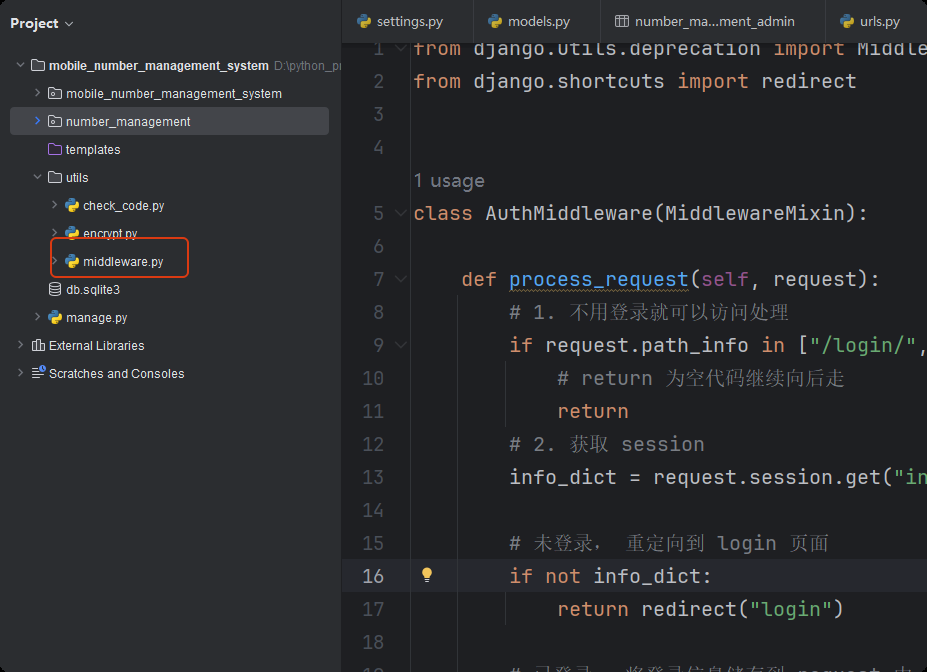Collapse the mobile_number_management_system root folder
Screen dimensions: 927x672
tap(21, 65)
